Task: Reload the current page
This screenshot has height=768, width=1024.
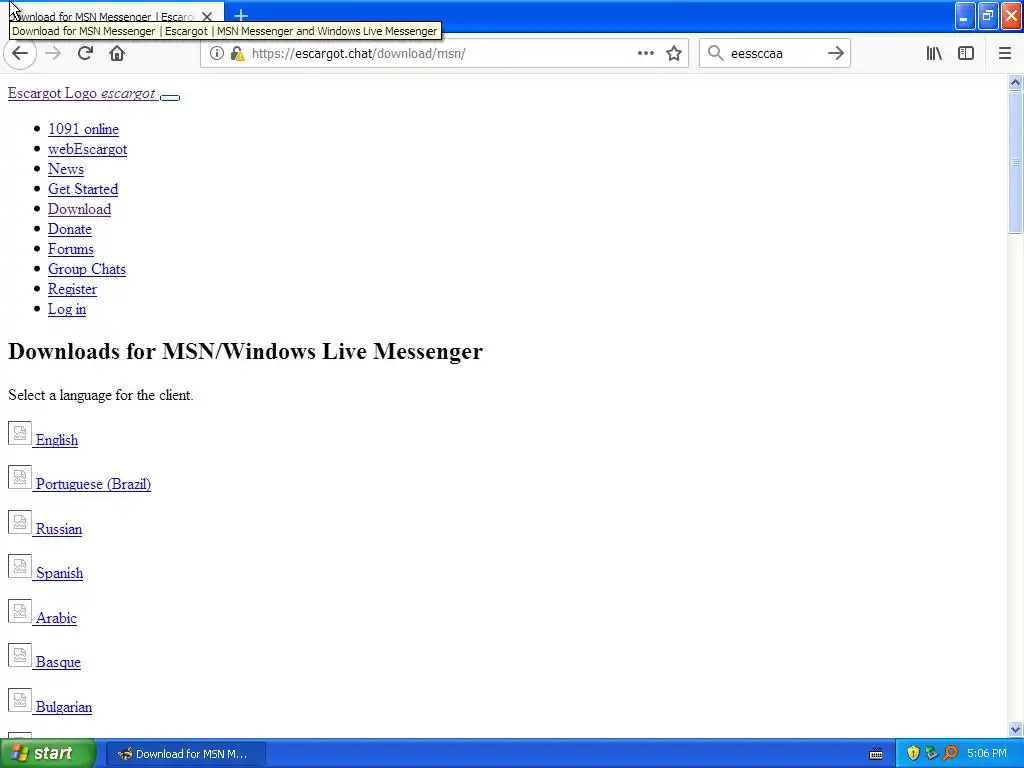Action: (x=85, y=54)
